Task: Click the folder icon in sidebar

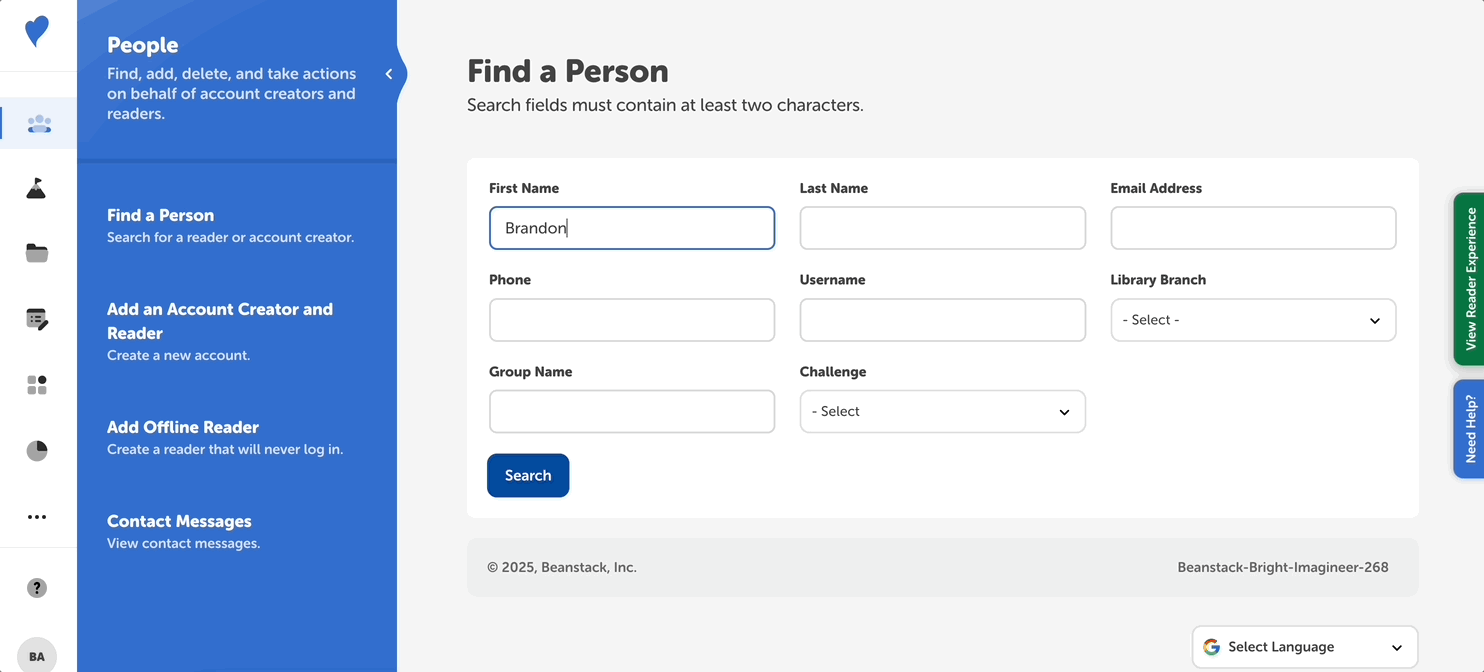Action: point(37,254)
